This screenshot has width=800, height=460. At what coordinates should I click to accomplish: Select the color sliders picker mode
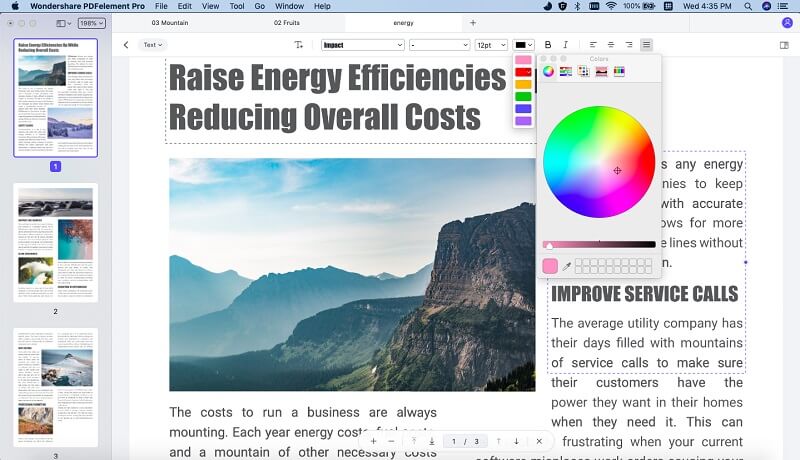click(566, 71)
